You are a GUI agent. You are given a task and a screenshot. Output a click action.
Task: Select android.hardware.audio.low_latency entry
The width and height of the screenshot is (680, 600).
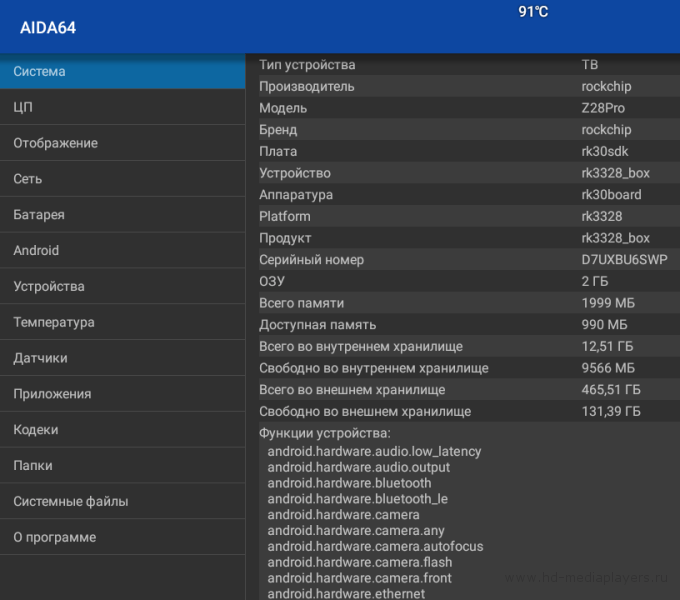point(374,452)
